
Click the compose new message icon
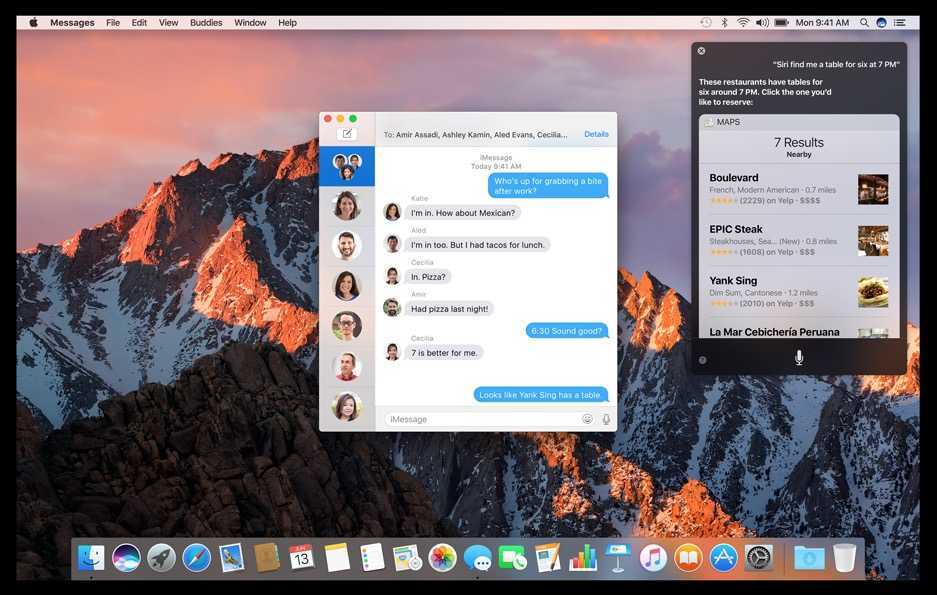tap(347, 134)
